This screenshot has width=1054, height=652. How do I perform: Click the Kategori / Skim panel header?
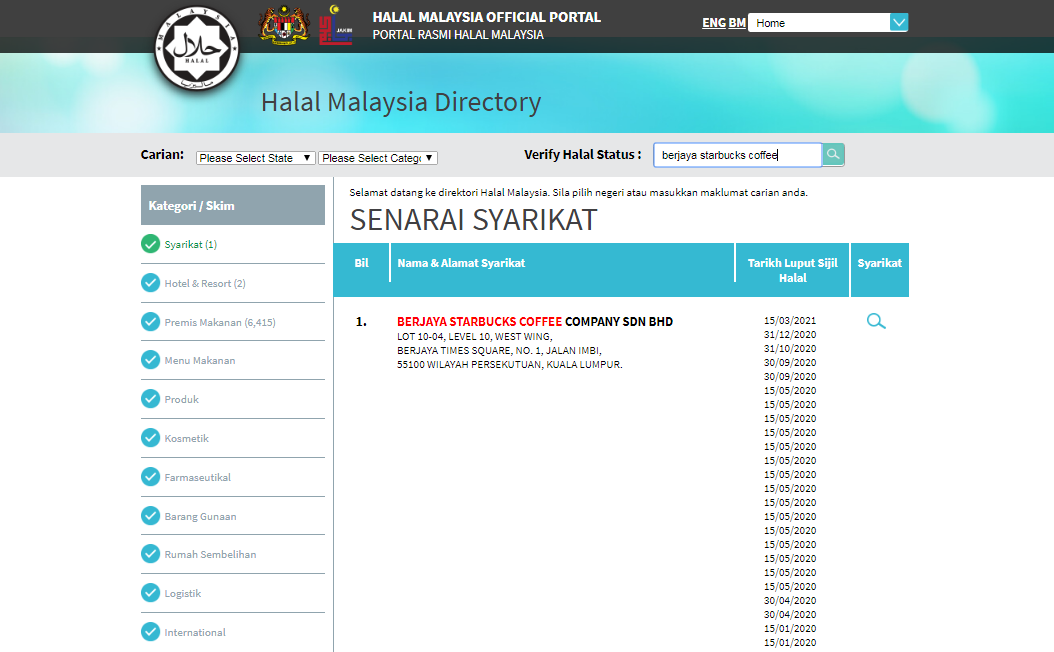(233, 206)
